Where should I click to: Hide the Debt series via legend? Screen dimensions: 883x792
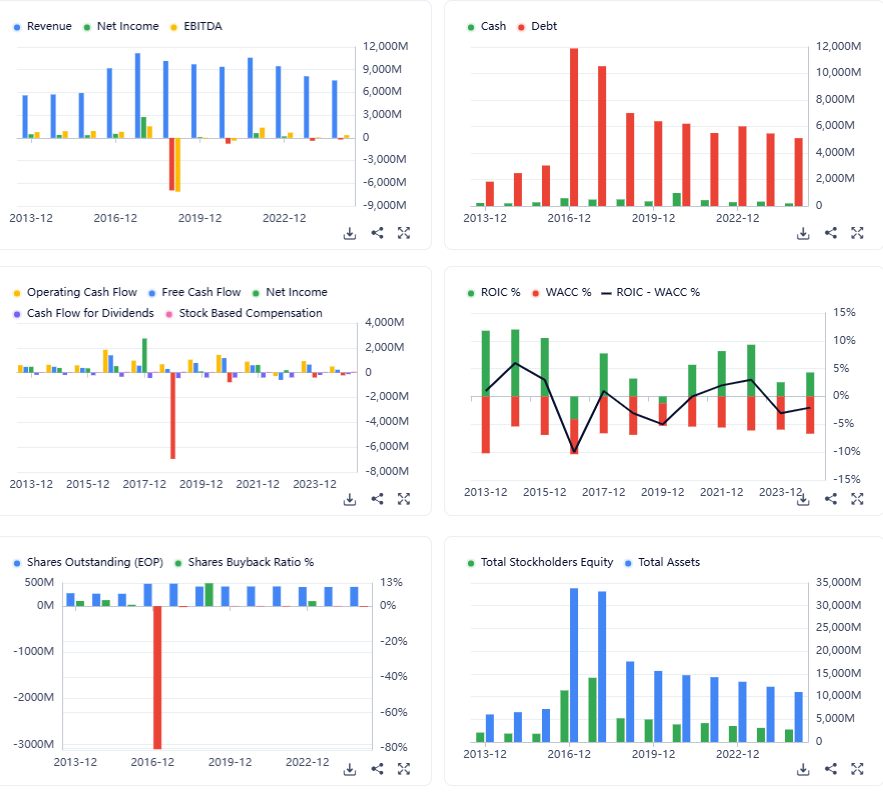pyautogui.click(x=537, y=26)
